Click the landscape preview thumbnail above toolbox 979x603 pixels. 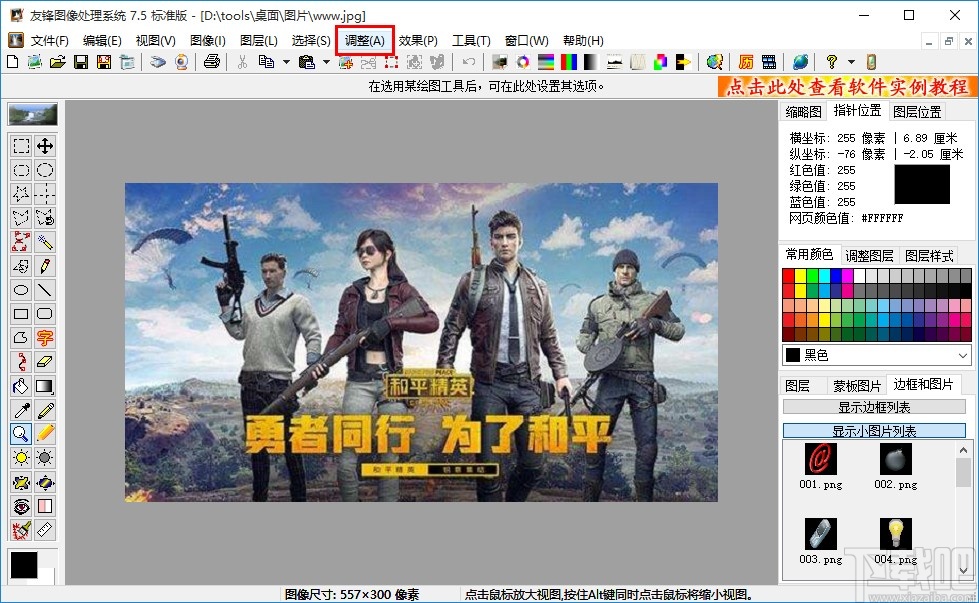[32, 115]
